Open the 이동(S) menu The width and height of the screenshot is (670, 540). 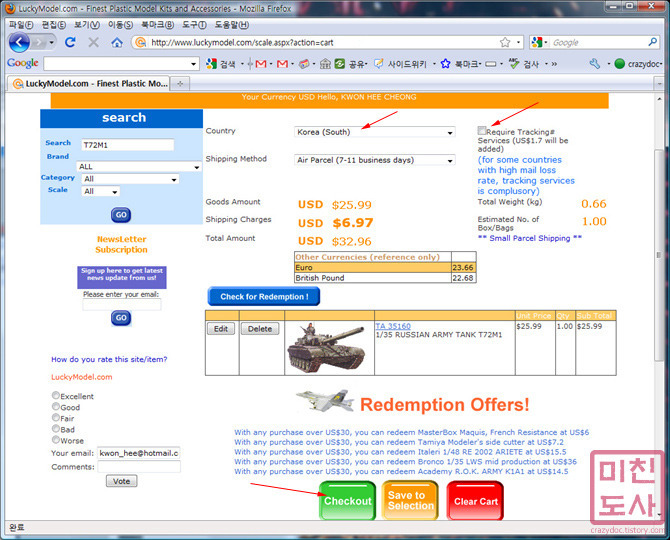[x=120, y=25]
